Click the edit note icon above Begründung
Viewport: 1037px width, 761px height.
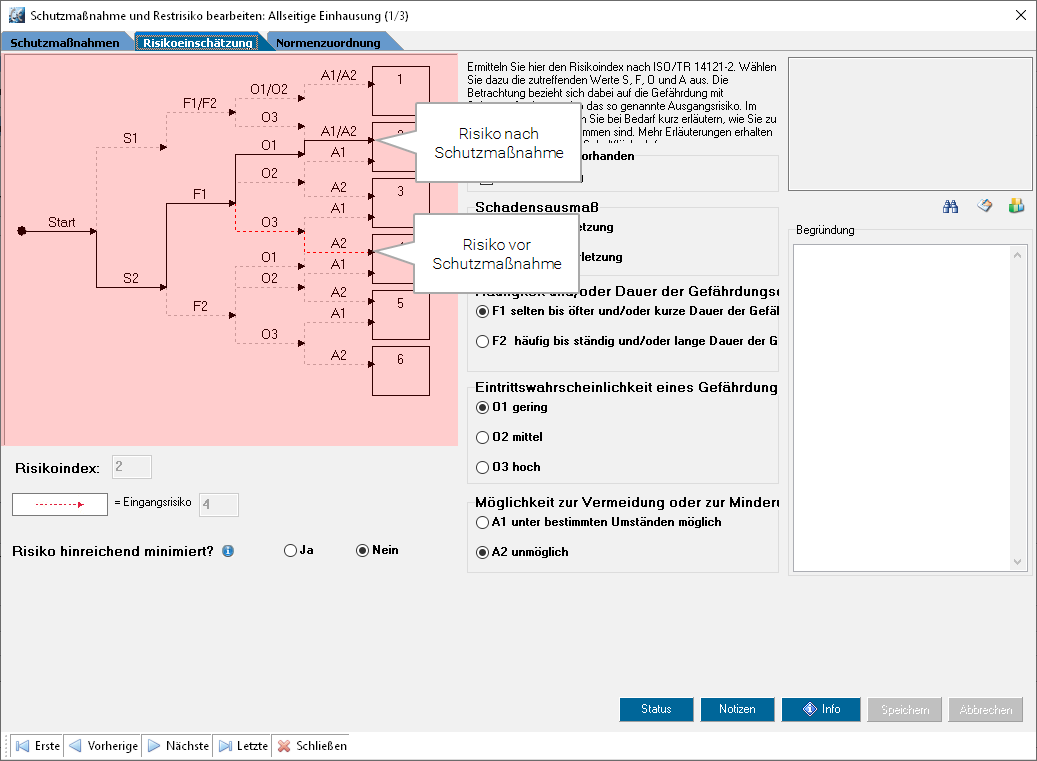pos(984,206)
